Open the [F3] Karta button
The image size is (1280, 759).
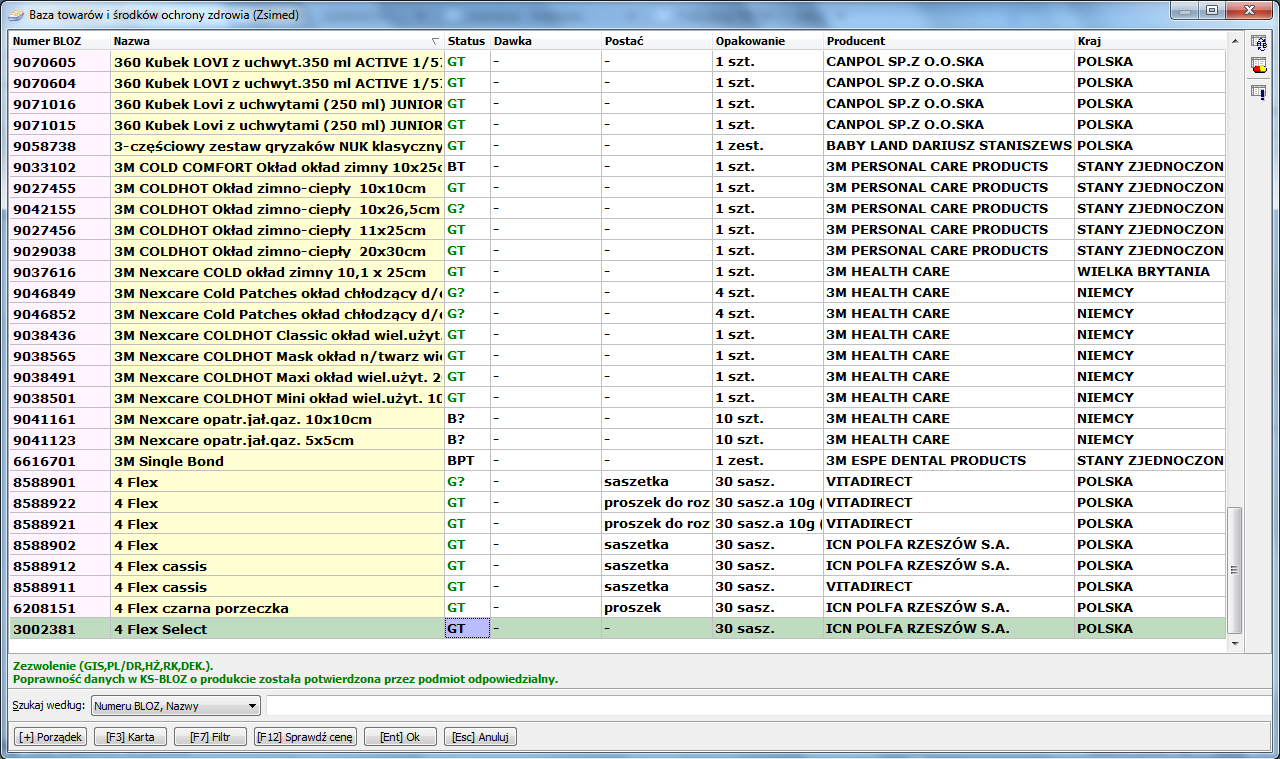tap(130, 737)
